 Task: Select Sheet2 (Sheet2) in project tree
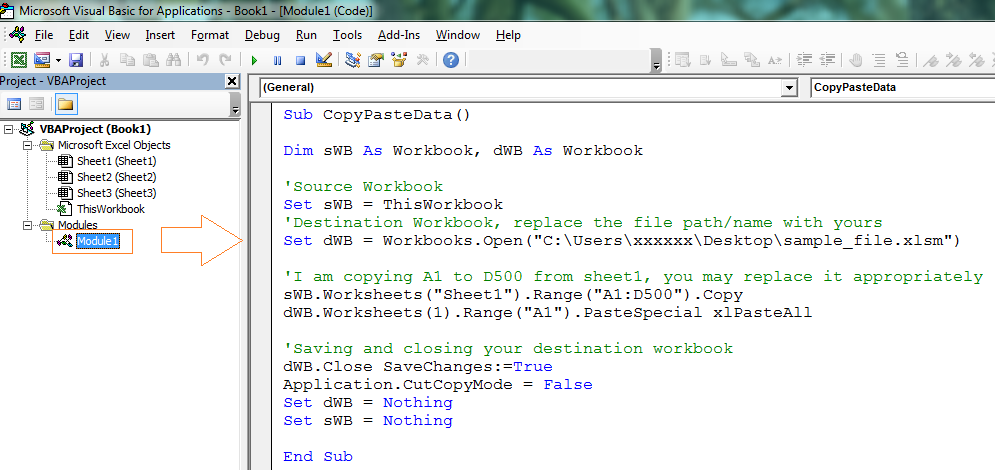(117, 177)
